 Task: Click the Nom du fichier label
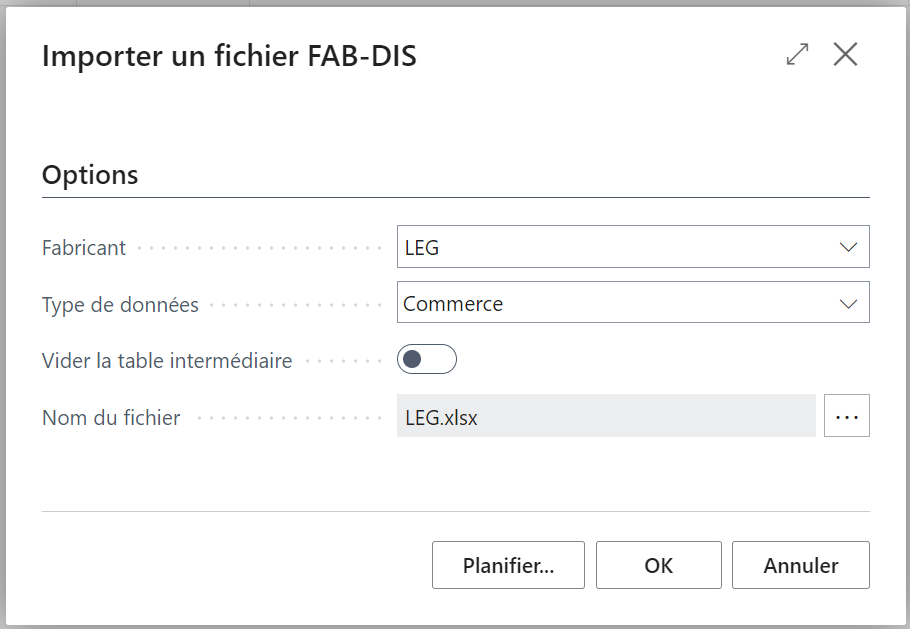click(x=111, y=418)
